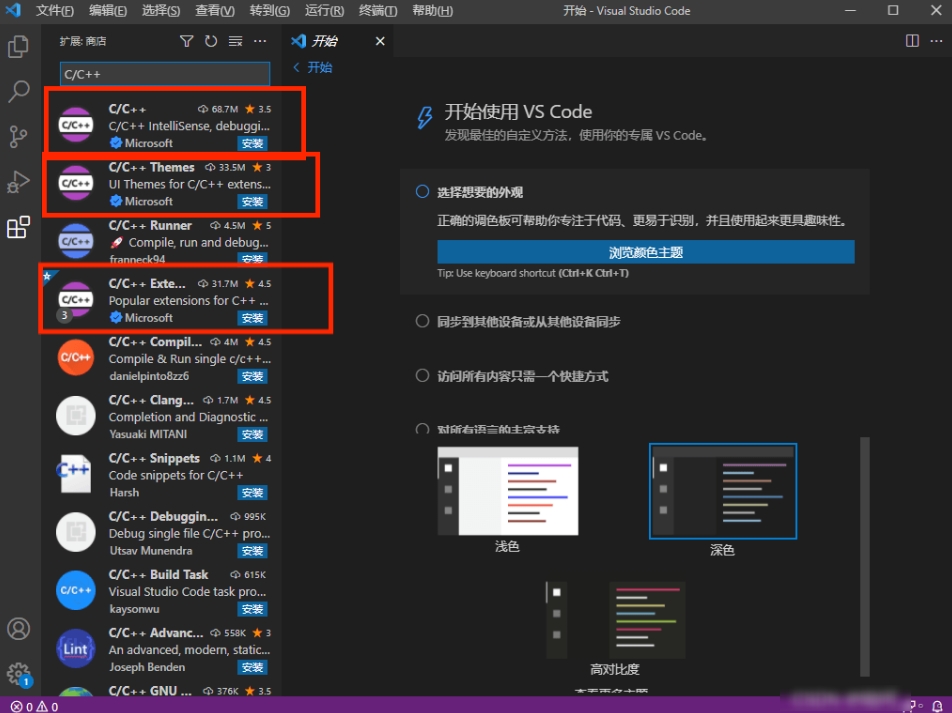
Task: Open editor more actions menu
Action: tap(936, 41)
